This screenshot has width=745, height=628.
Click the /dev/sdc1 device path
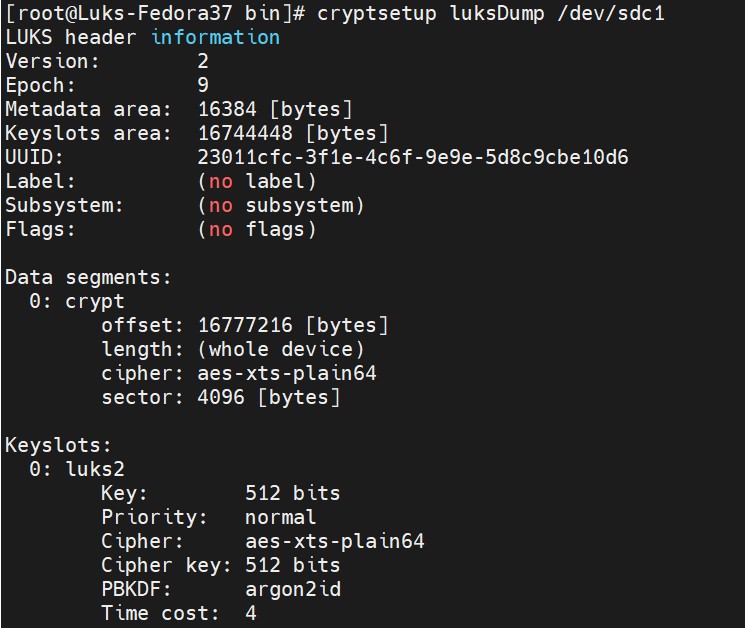[611, 13]
